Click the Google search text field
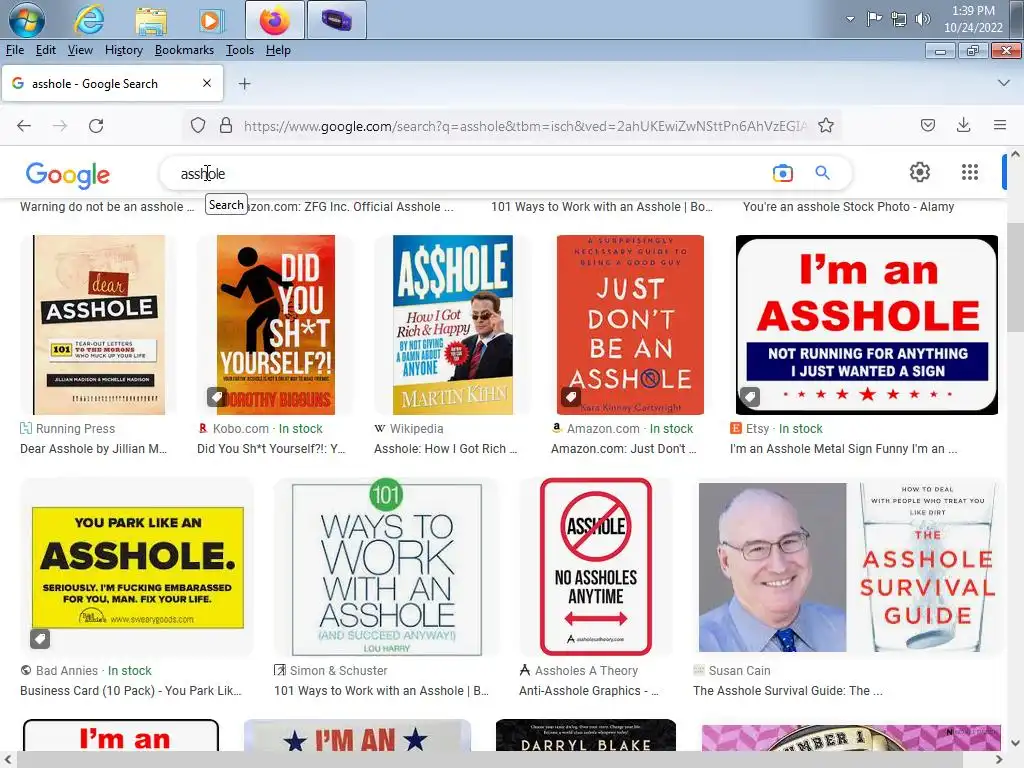Screen dimensions: 1024x768 pos(470,173)
